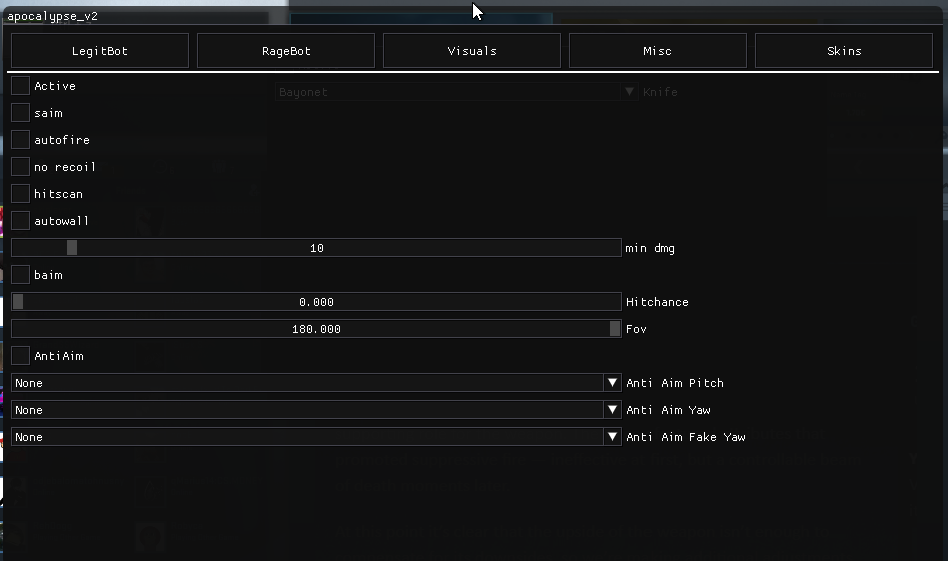Toggle the saim checkbox
Image resolution: width=948 pixels, height=561 pixels.
(21, 113)
